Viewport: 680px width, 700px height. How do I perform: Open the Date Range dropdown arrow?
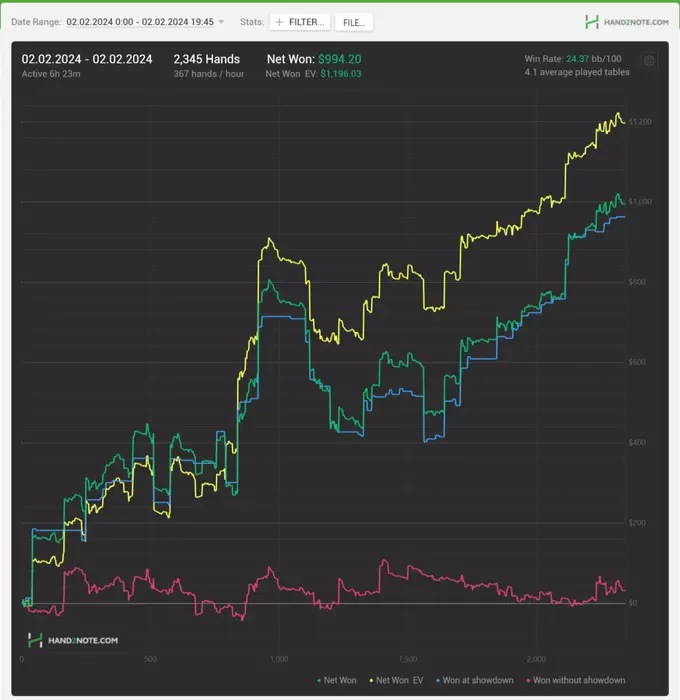(221, 22)
